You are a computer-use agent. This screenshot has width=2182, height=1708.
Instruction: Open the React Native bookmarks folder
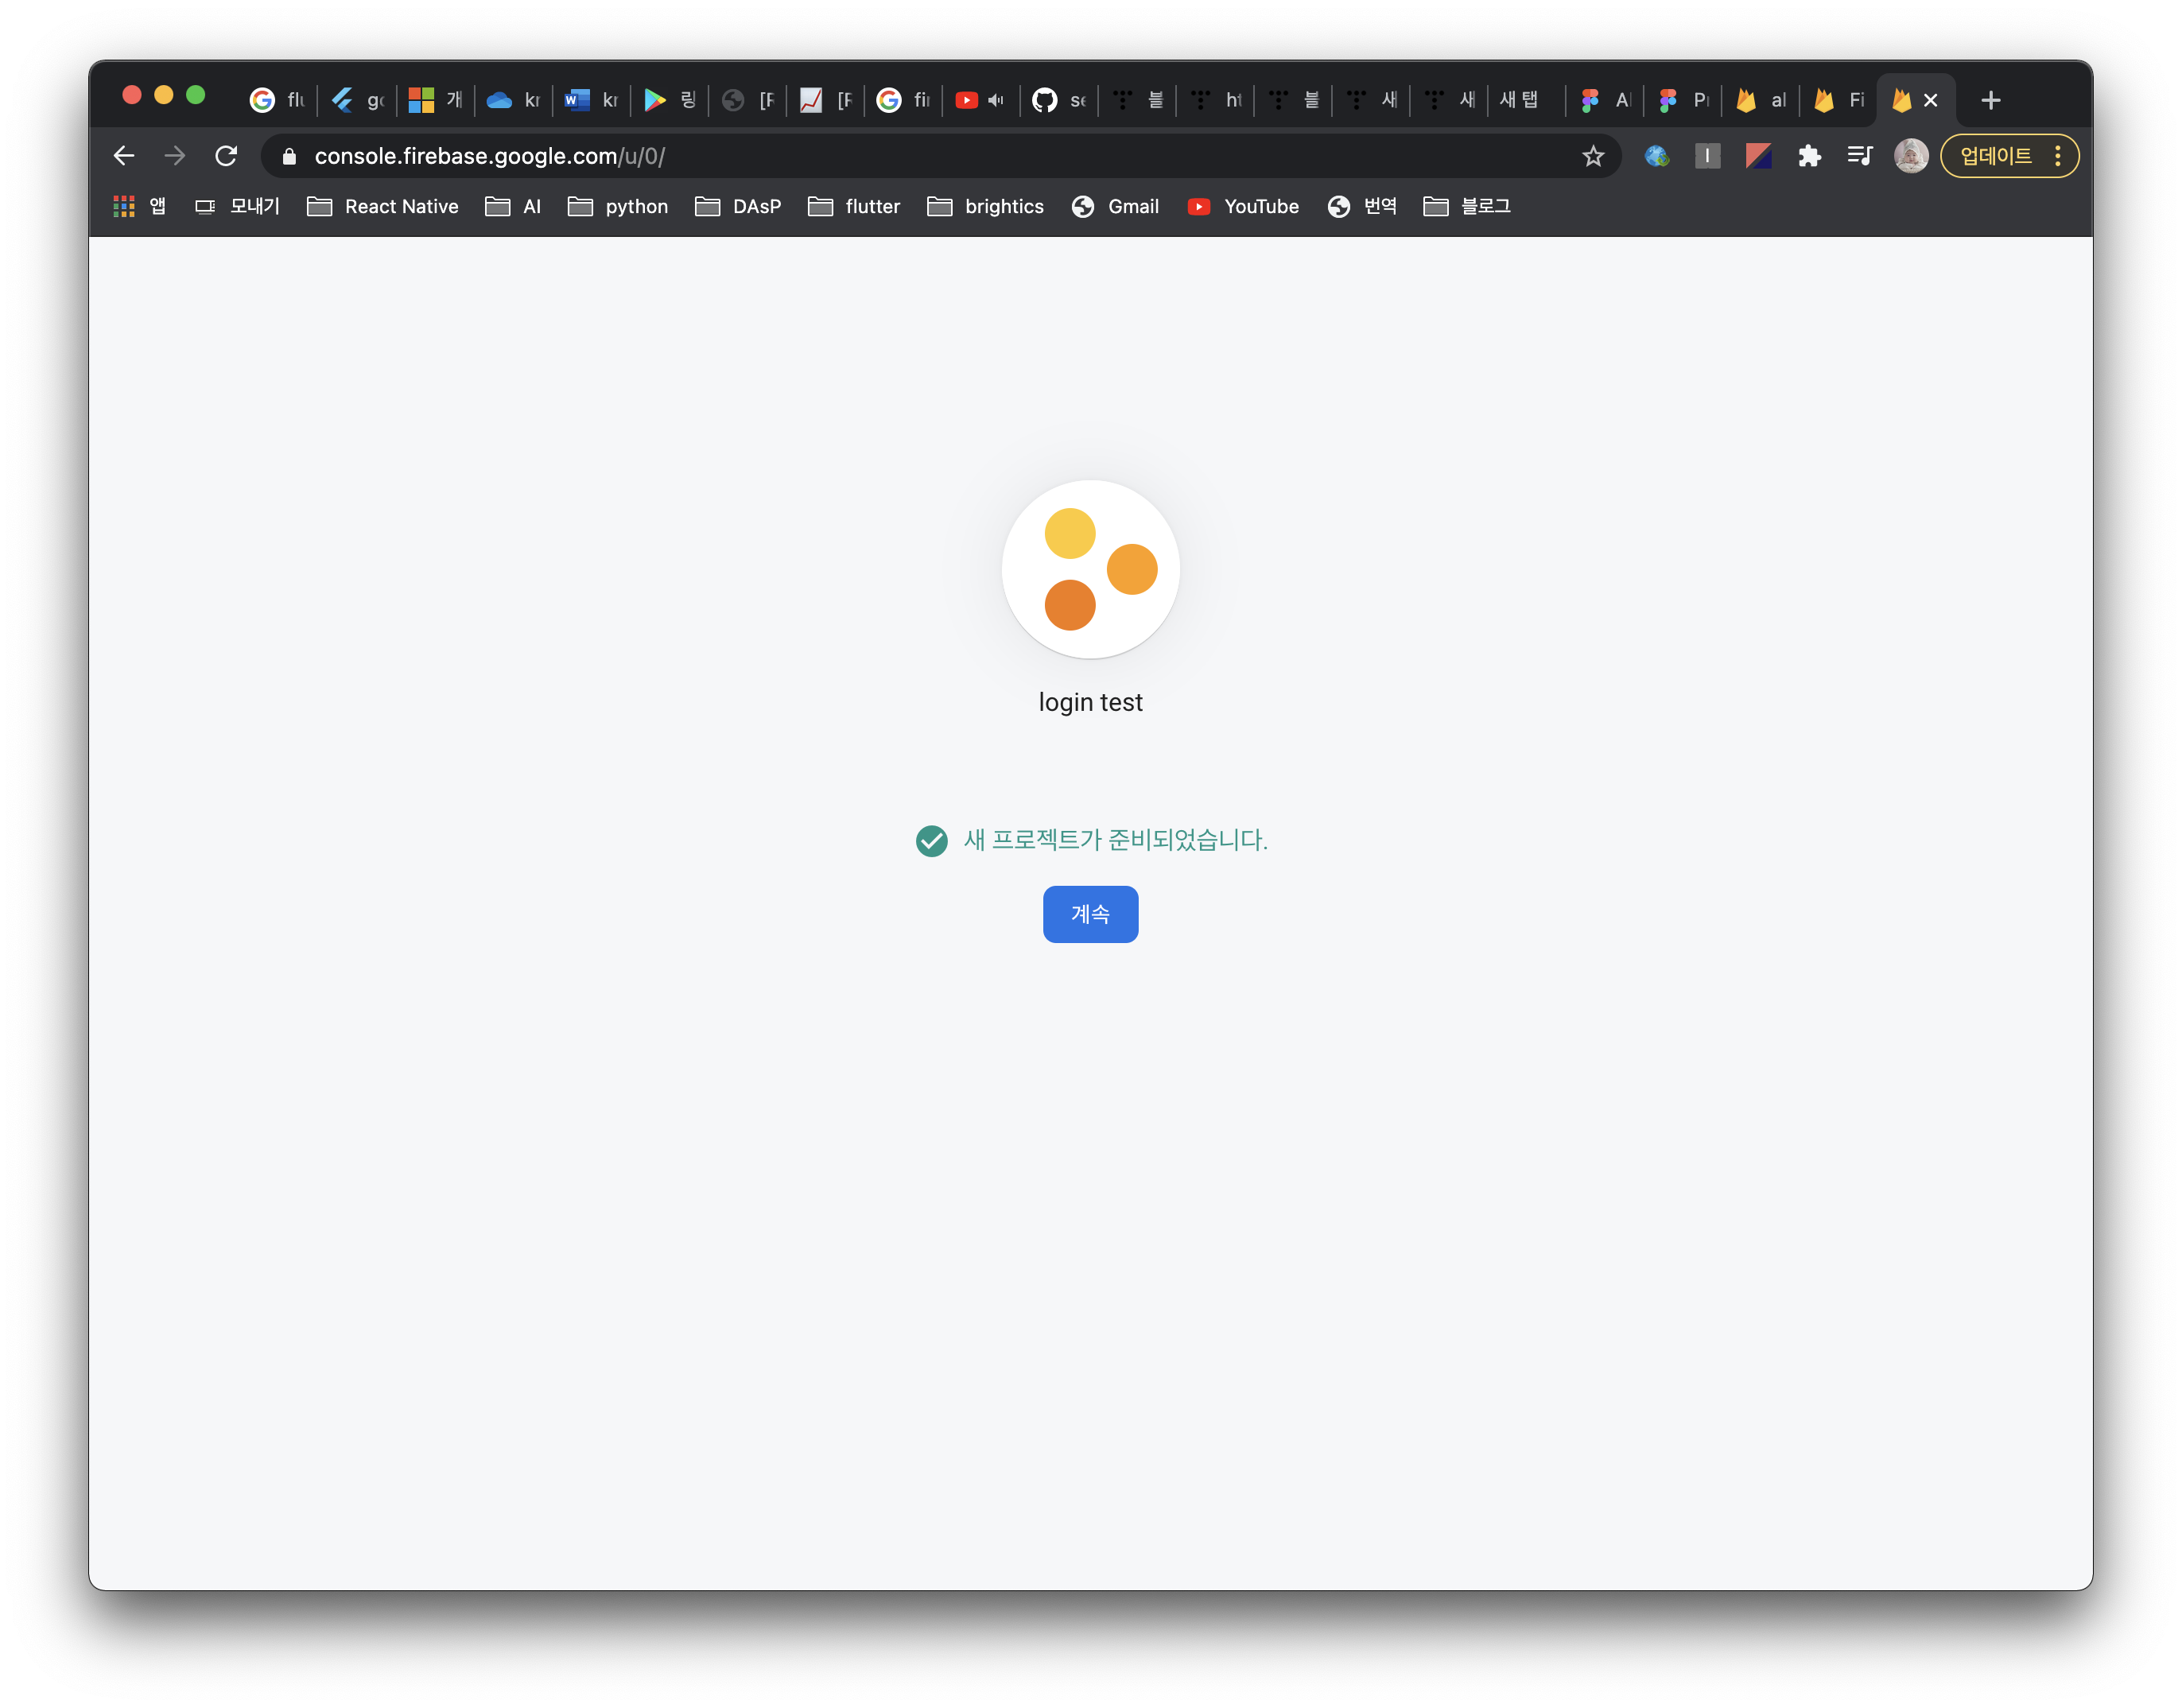point(383,206)
